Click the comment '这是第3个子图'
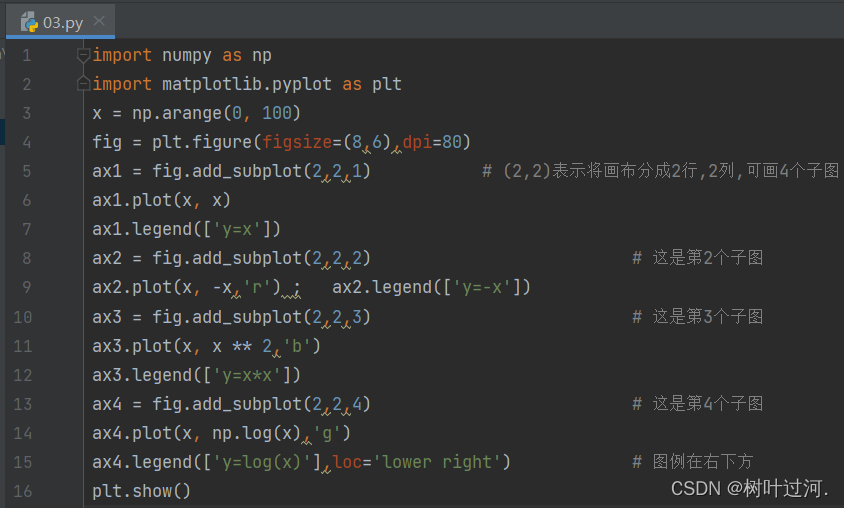Screen dimensions: 844x508 (x=698, y=316)
